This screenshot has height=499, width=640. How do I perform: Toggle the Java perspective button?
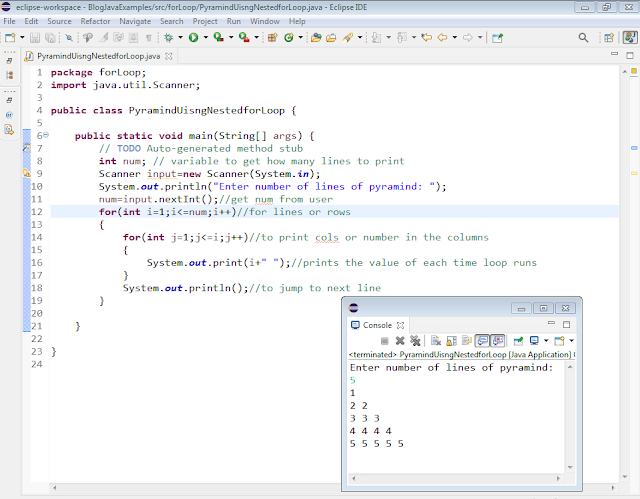630,38
